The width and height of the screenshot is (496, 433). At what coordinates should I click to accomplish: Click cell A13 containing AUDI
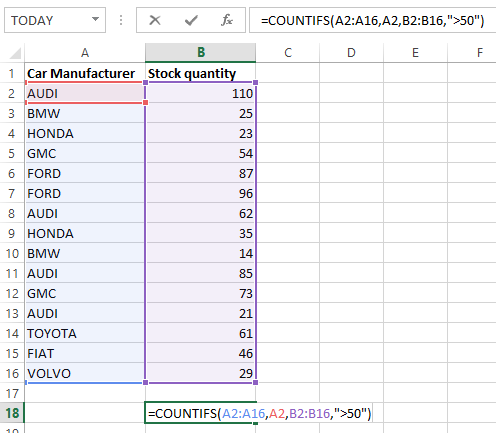coord(85,313)
